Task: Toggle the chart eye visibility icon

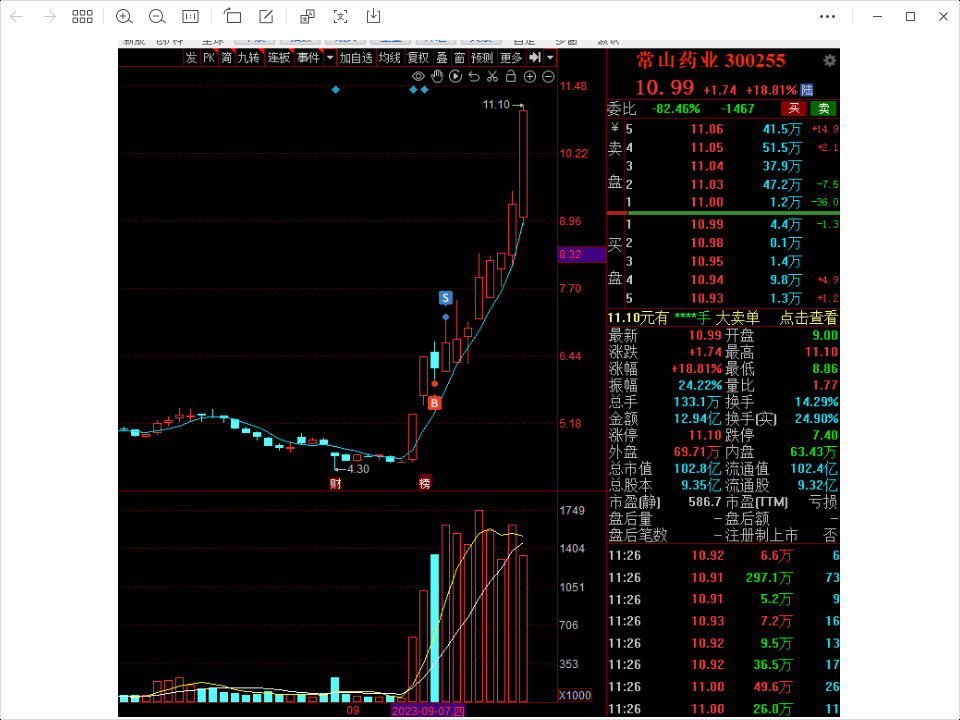Action: [418, 77]
